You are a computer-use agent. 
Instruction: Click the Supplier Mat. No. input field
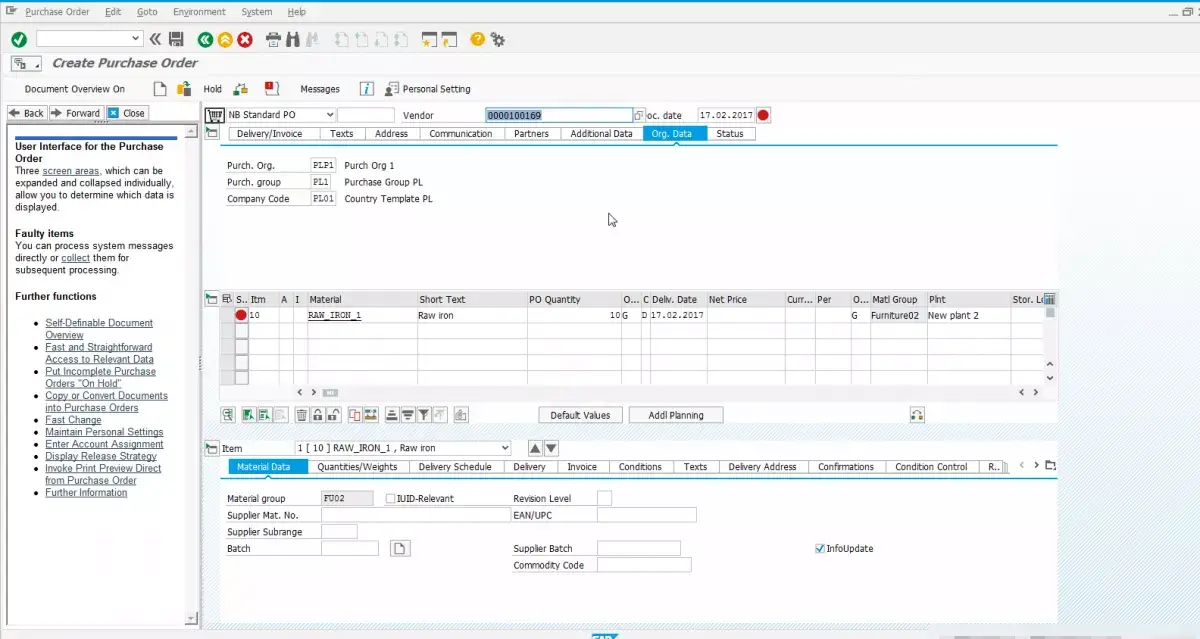pyautogui.click(x=416, y=515)
